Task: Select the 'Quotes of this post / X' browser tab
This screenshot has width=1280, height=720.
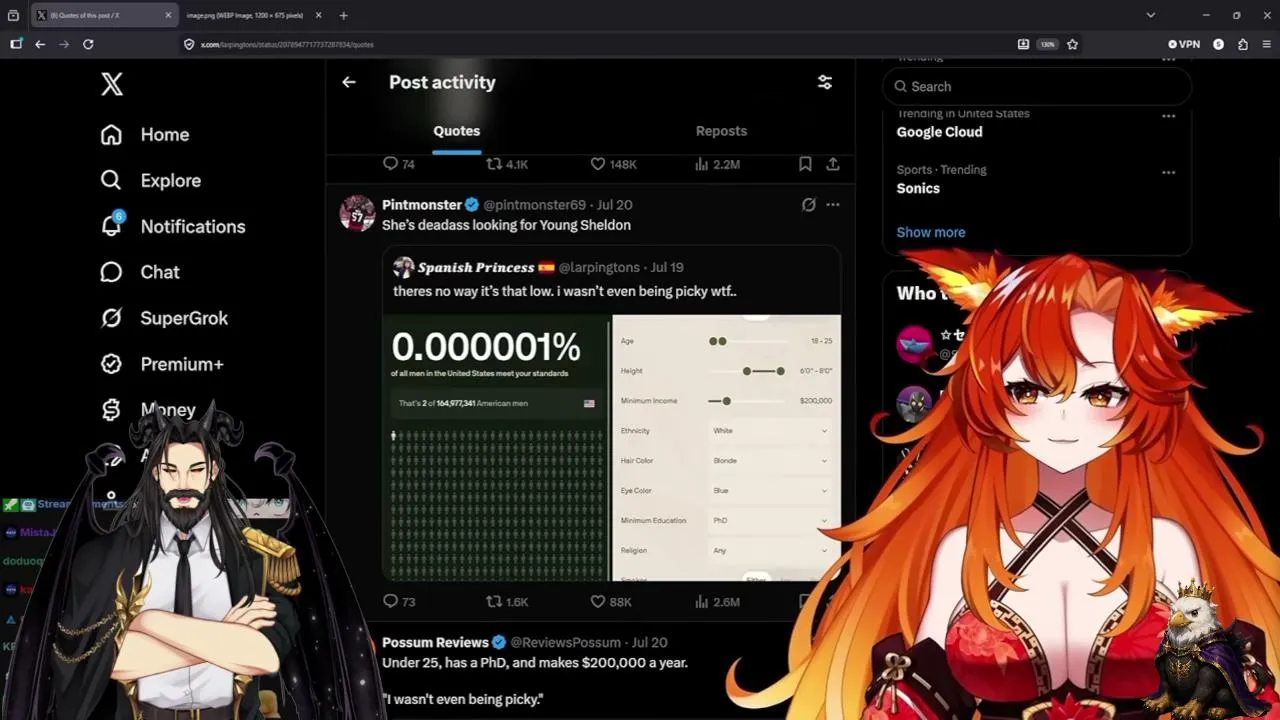Action: [104, 15]
